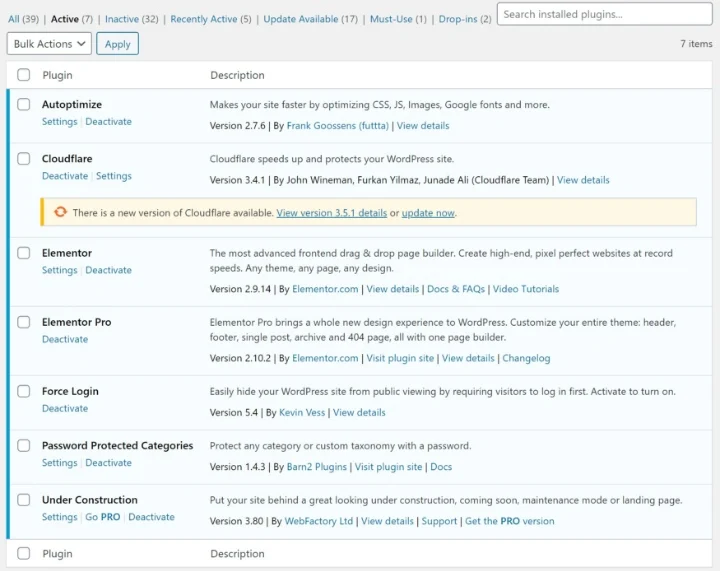Image resolution: width=720 pixels, height=571 pixels.
Task: Tick the Autoptimize plugin checkbox
Action: point(24,105)
